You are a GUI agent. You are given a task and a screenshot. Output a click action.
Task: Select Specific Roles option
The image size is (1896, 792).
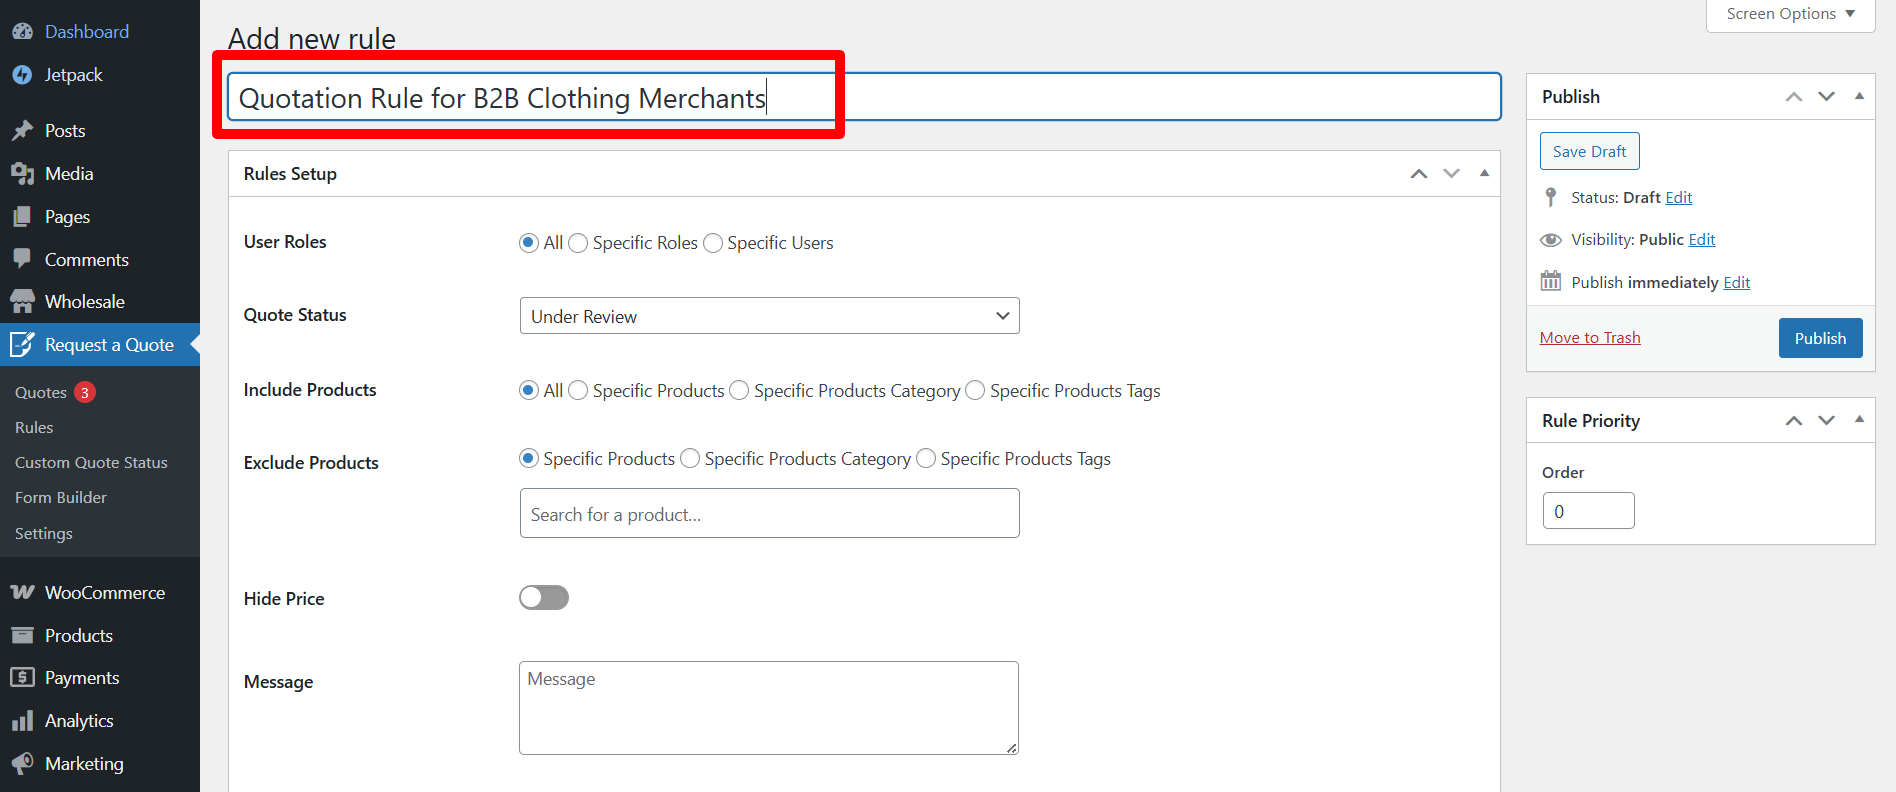pos(578,243)
